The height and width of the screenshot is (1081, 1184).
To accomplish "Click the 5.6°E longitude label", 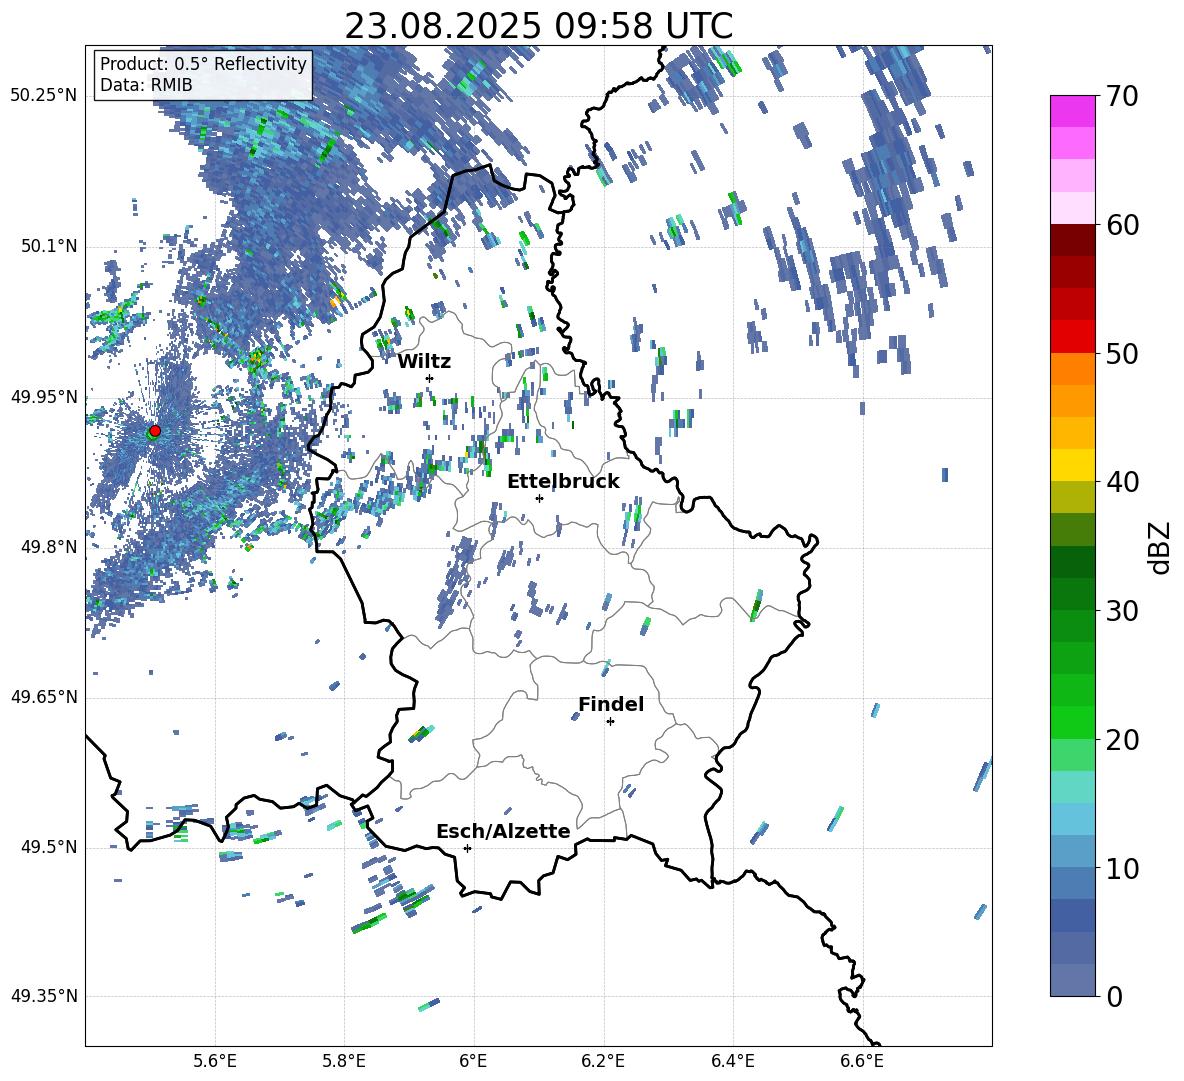I will pos(215,1061).
